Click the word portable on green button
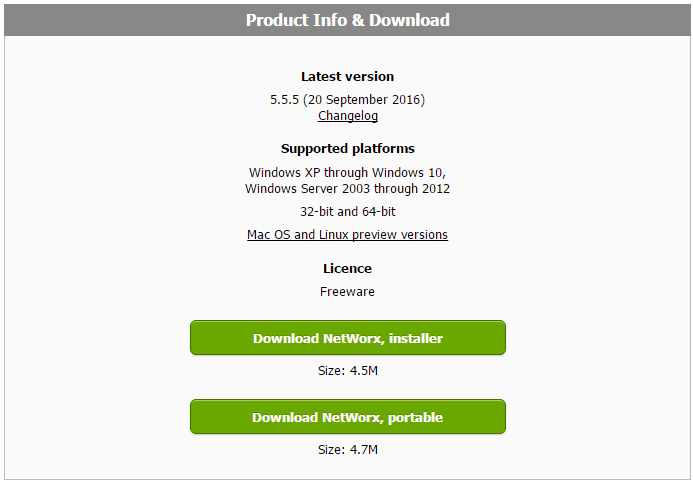 pos(415,417)
